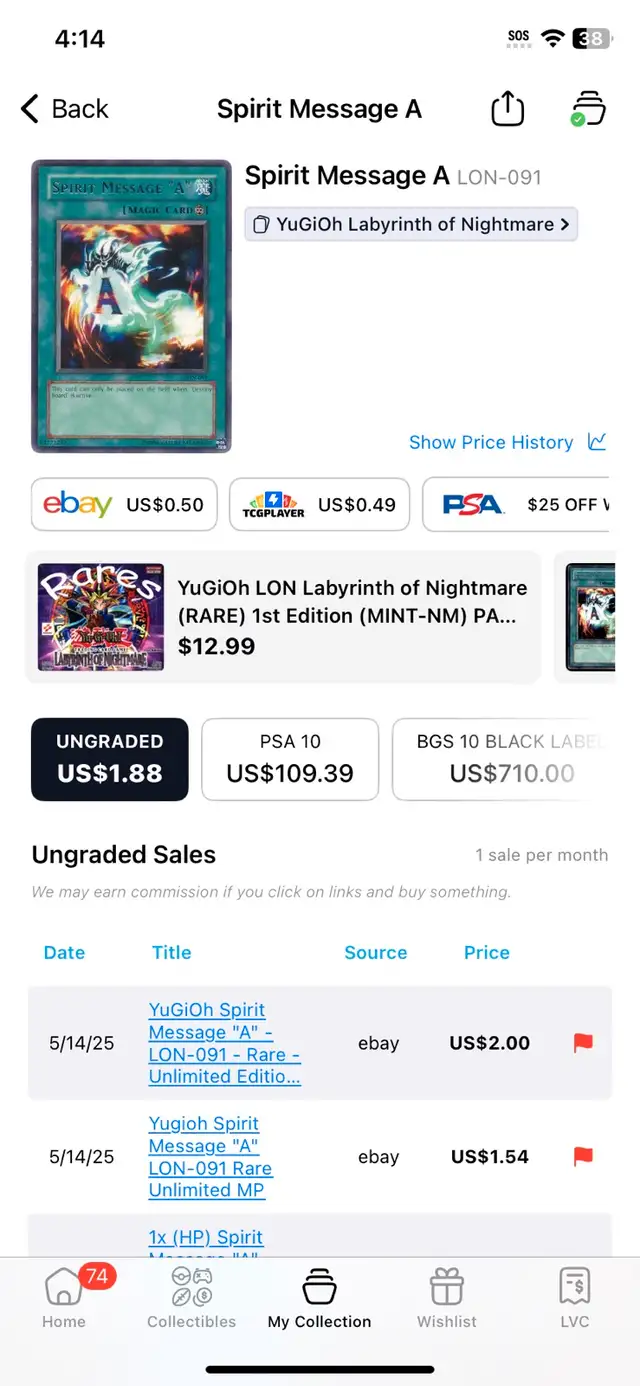The image size is (640, 1386).
Task: Open YuGiOh Spirit Message "A" Unlimited Edition link
Action: pyautogui.click(x=225, y=1043)
